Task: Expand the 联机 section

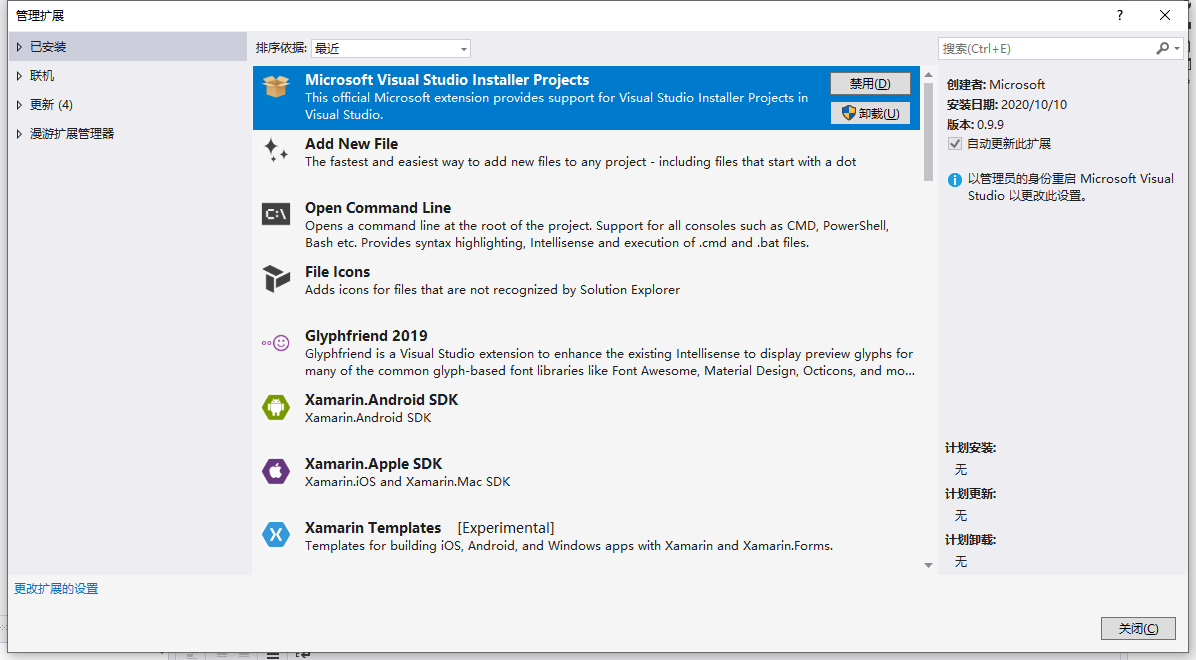Action: [x=40, y=75]
